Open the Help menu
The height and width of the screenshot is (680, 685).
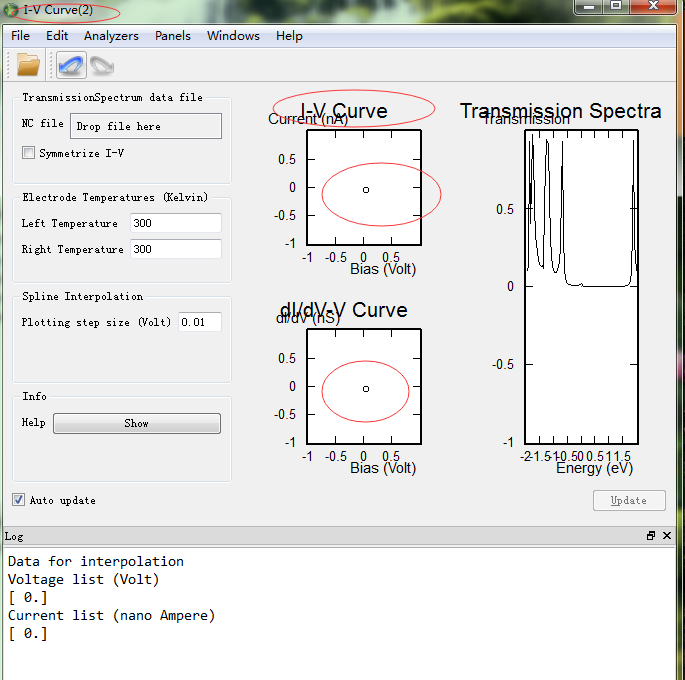(289, 36)
